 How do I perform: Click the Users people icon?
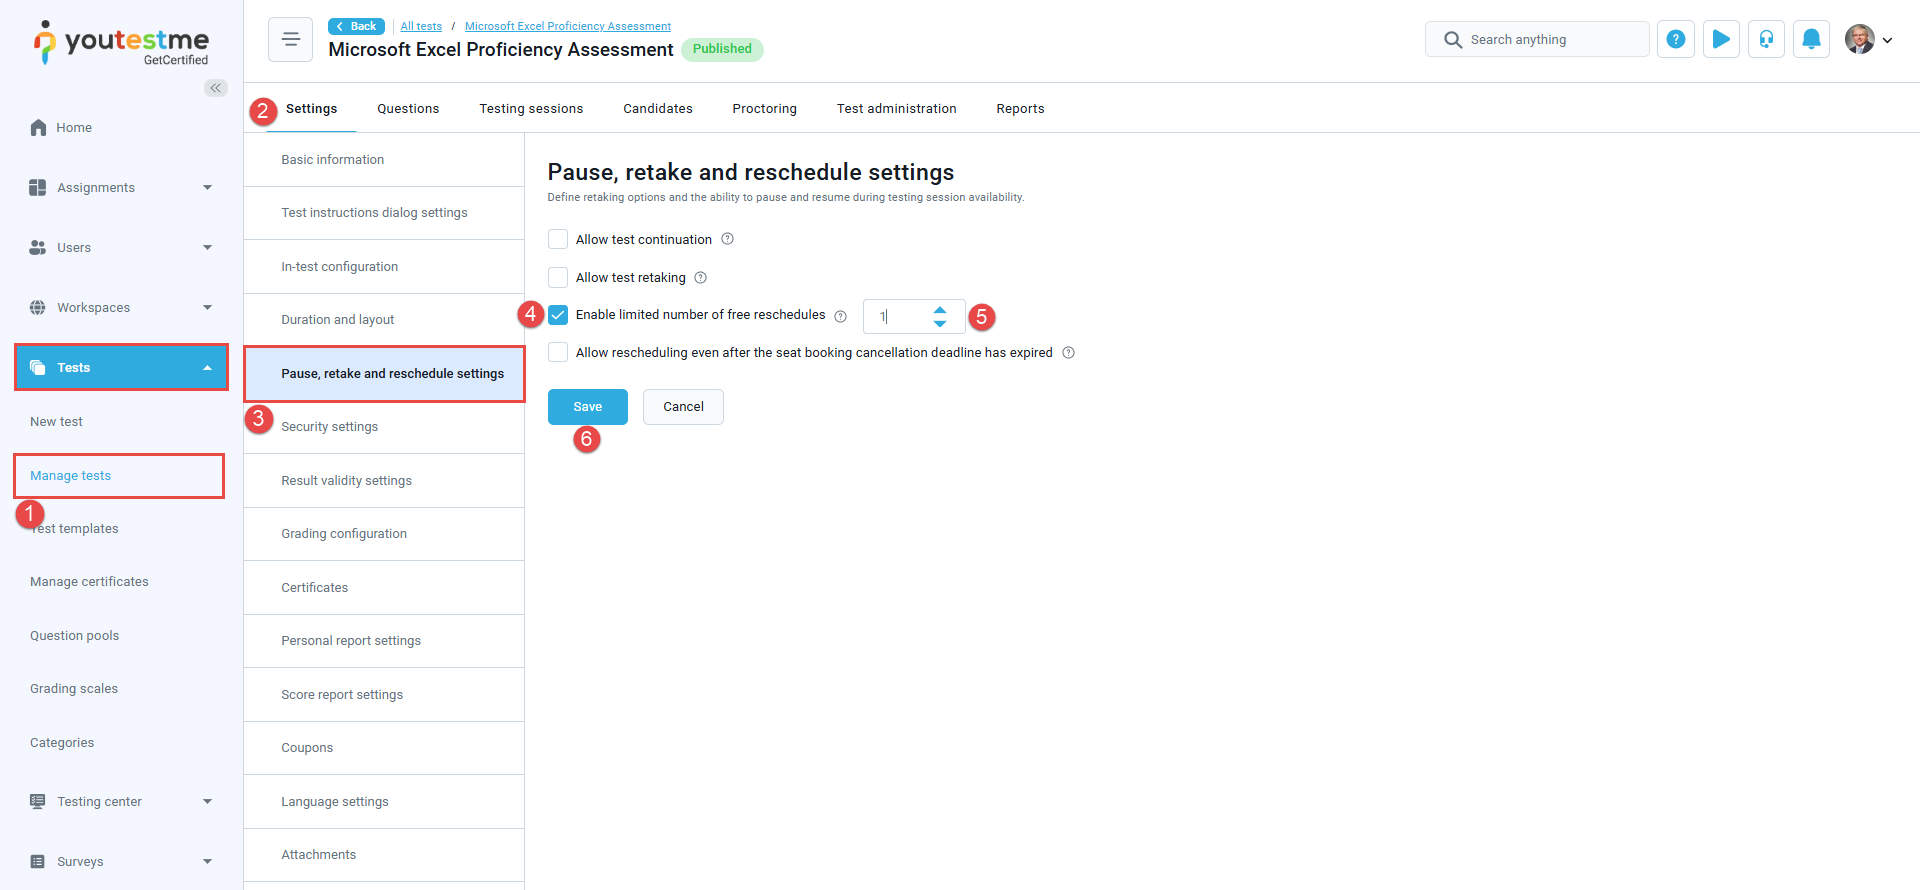tap(38, 247)
